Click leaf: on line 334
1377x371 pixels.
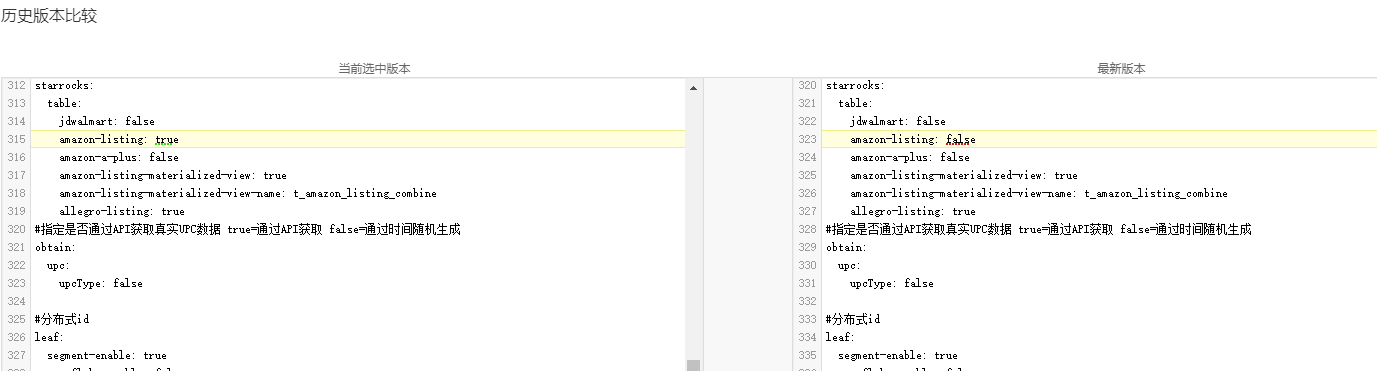point(840,337)
